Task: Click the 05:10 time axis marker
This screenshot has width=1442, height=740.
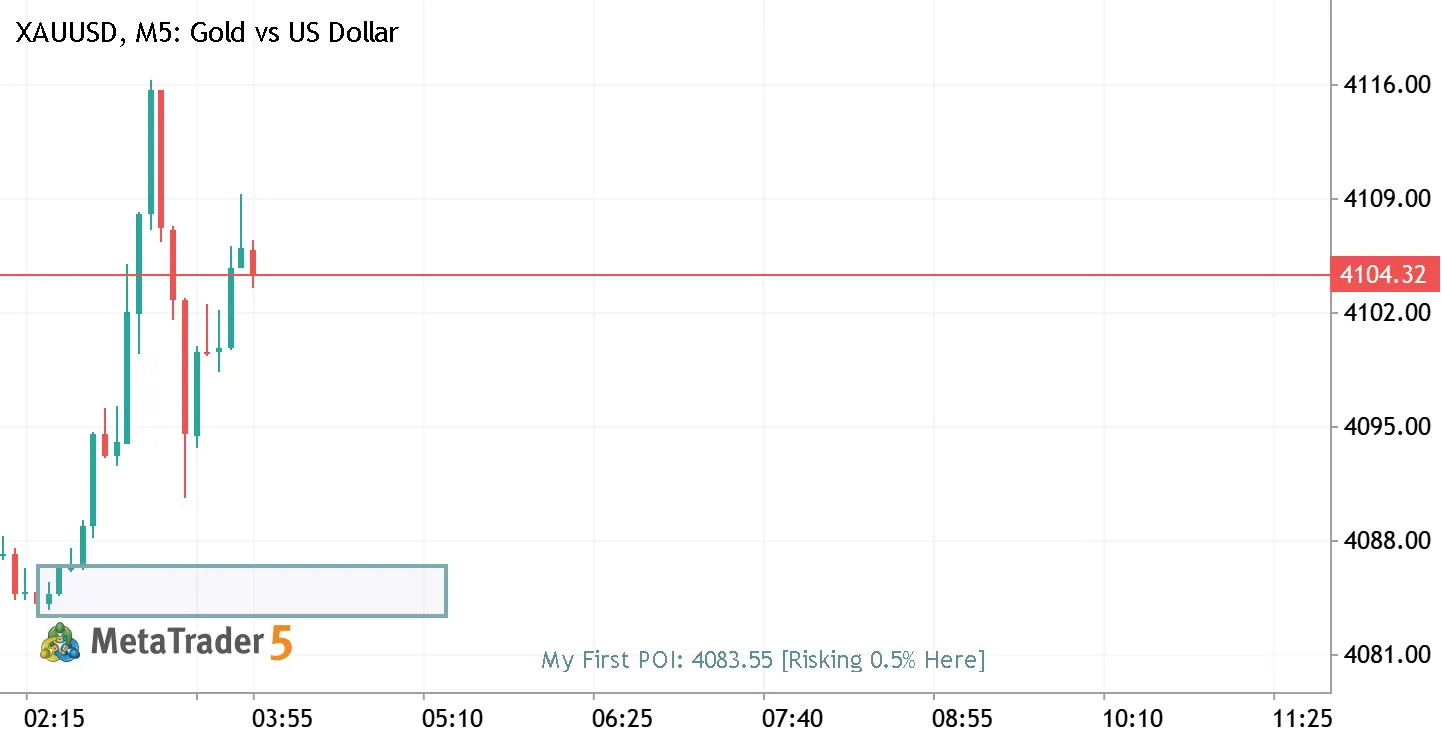Action: click(452, 718)
